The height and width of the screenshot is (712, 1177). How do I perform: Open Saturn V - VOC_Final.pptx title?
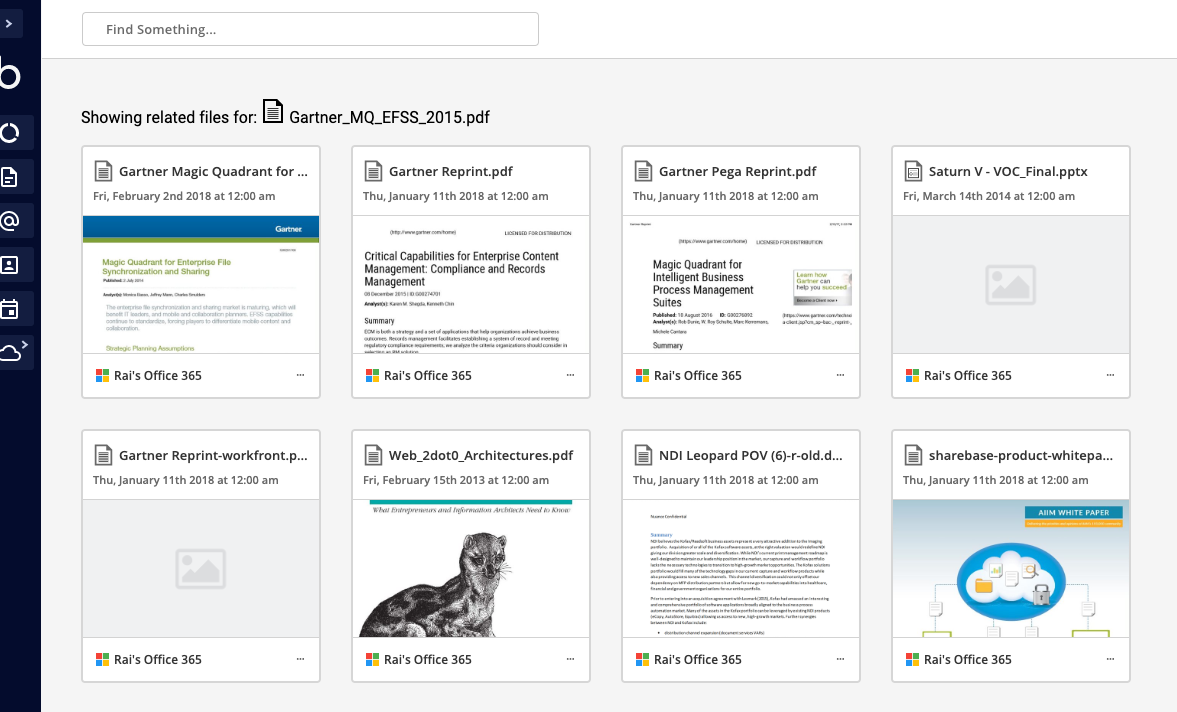[x=1008, y=172]
